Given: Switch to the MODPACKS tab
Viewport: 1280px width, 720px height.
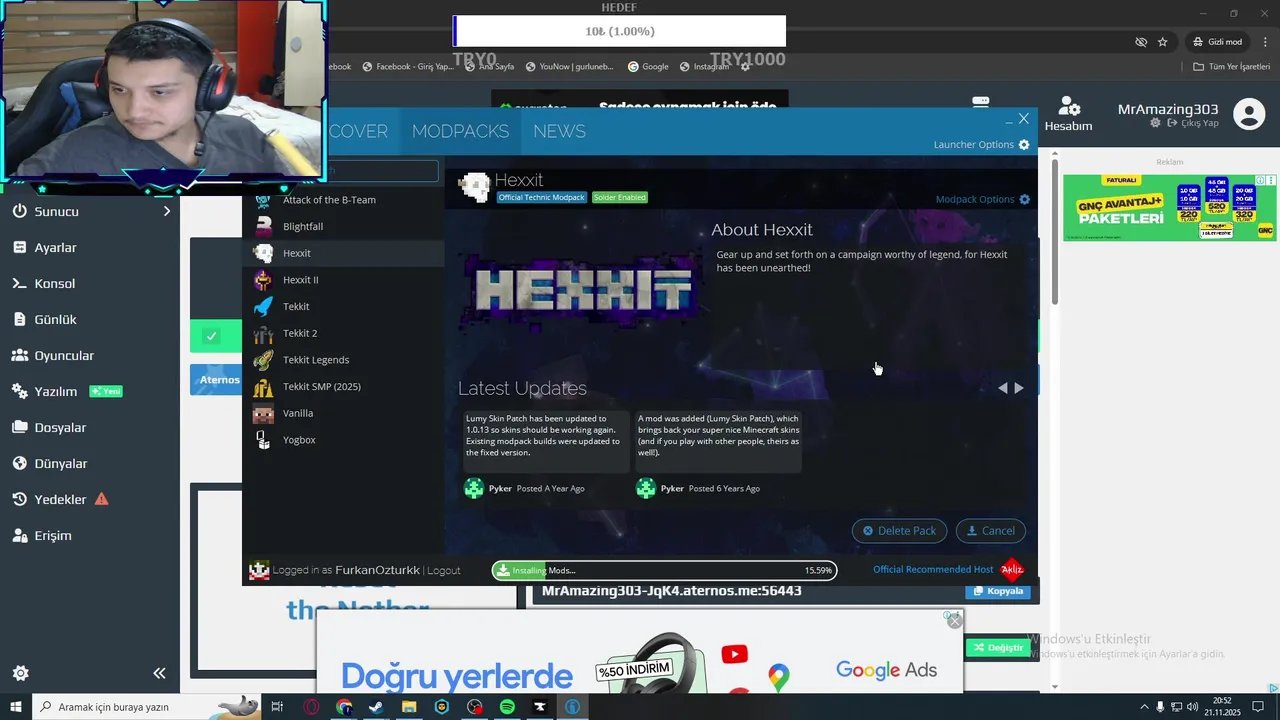Looking at the screenshot, I should (460, 131).
